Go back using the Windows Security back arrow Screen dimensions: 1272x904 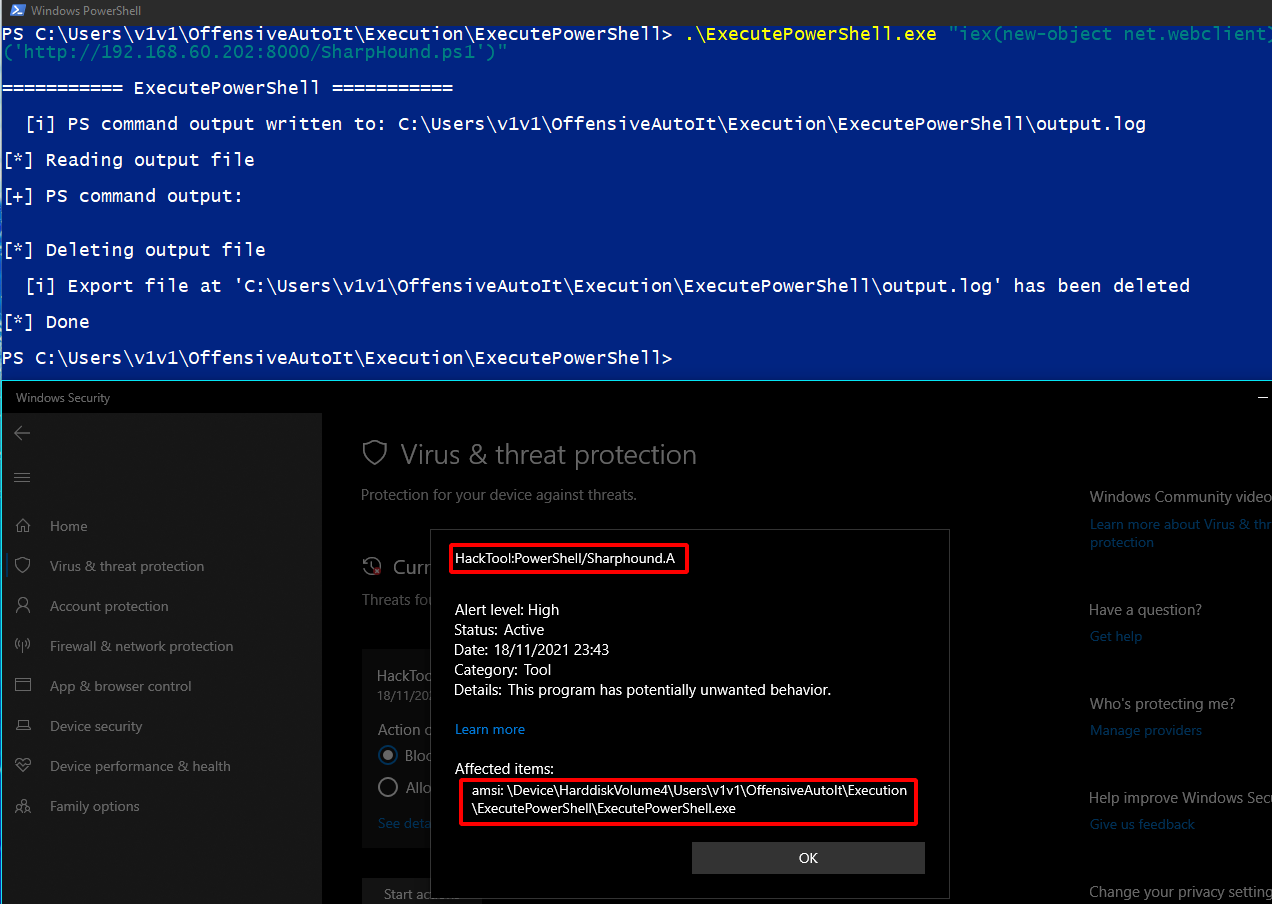point(22,433)
